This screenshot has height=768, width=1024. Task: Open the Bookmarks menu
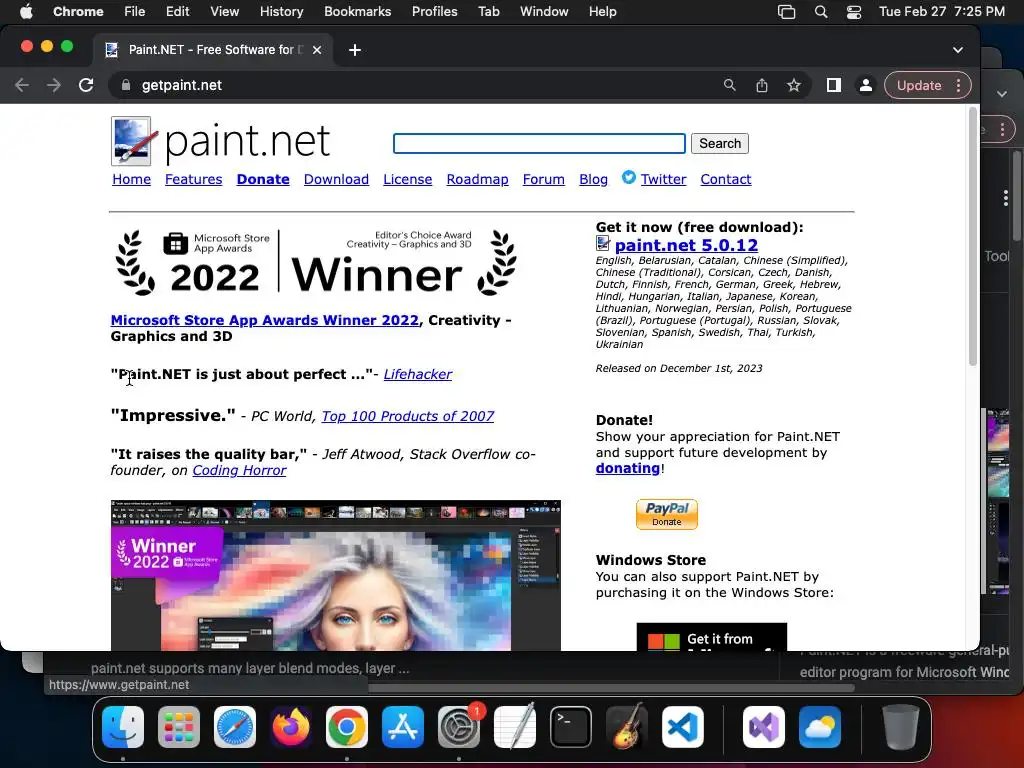(357, 11)
